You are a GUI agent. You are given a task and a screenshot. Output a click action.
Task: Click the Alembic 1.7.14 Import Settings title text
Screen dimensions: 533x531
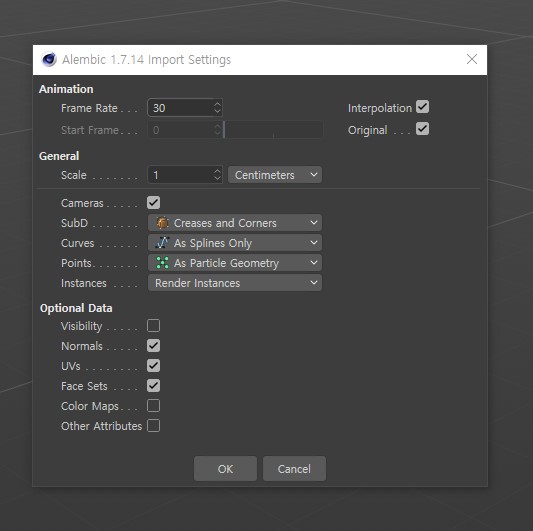tap(147, 59)
